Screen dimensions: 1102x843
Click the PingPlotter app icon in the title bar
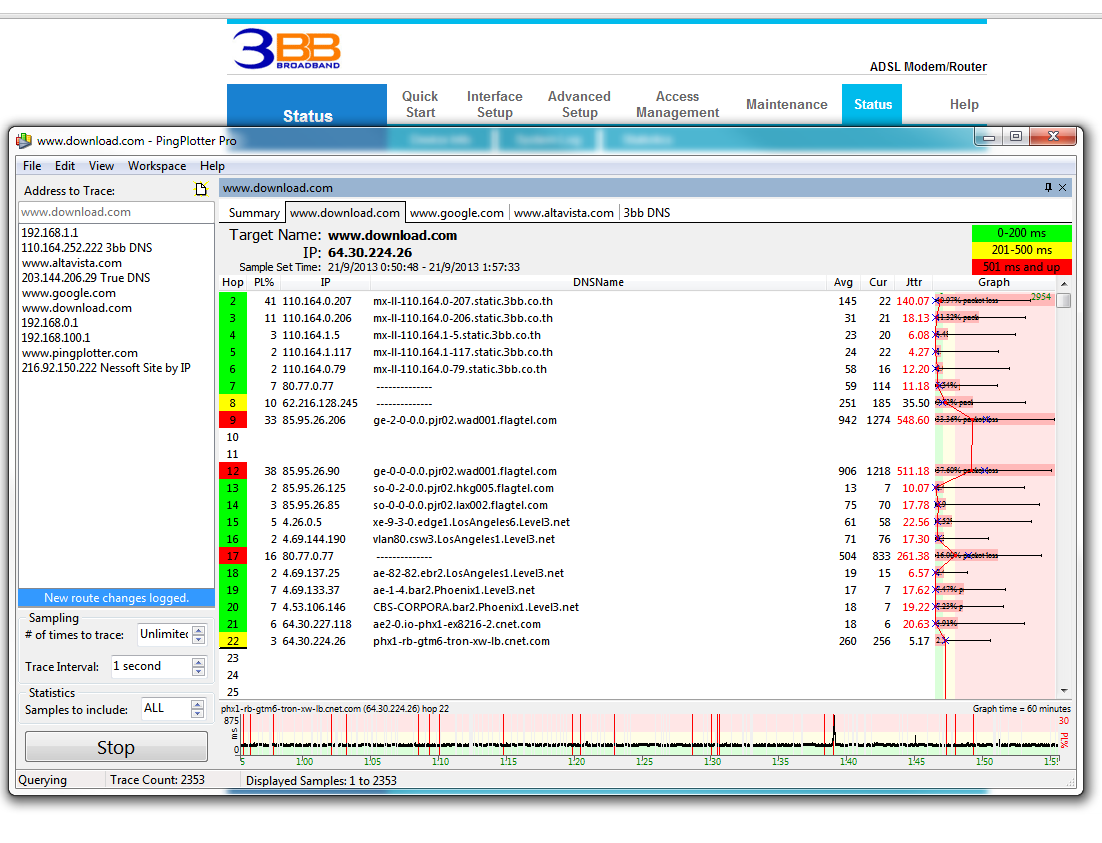(x=24, y=141)
